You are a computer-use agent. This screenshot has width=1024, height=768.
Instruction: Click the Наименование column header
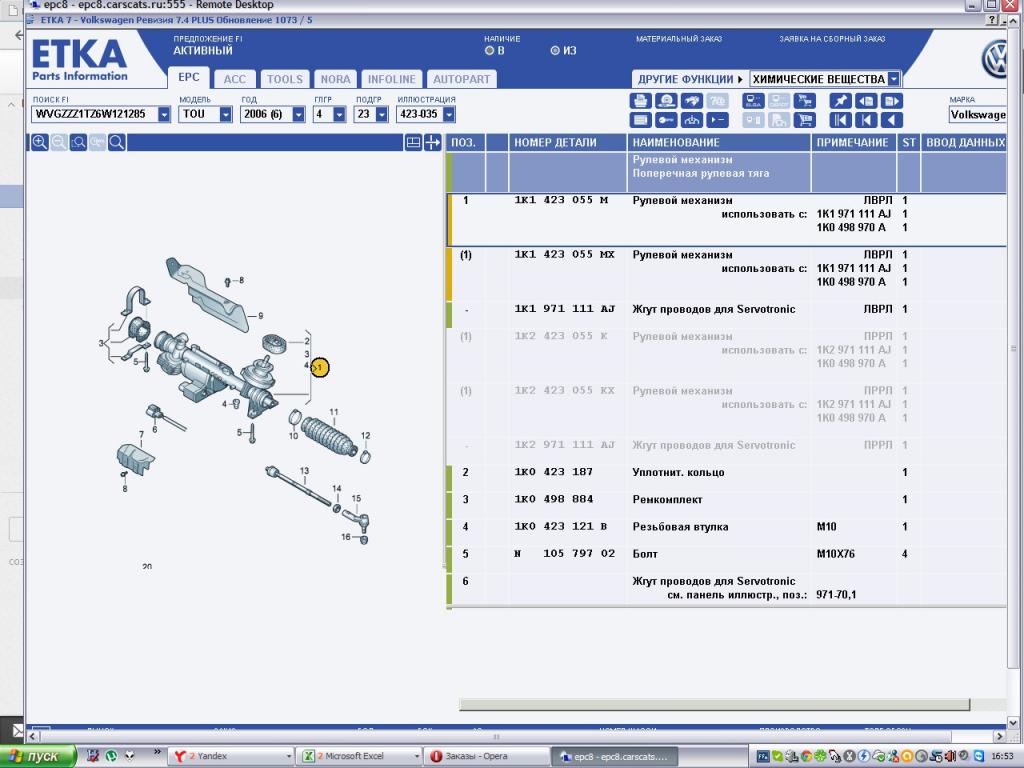click(x=718, y=142)
